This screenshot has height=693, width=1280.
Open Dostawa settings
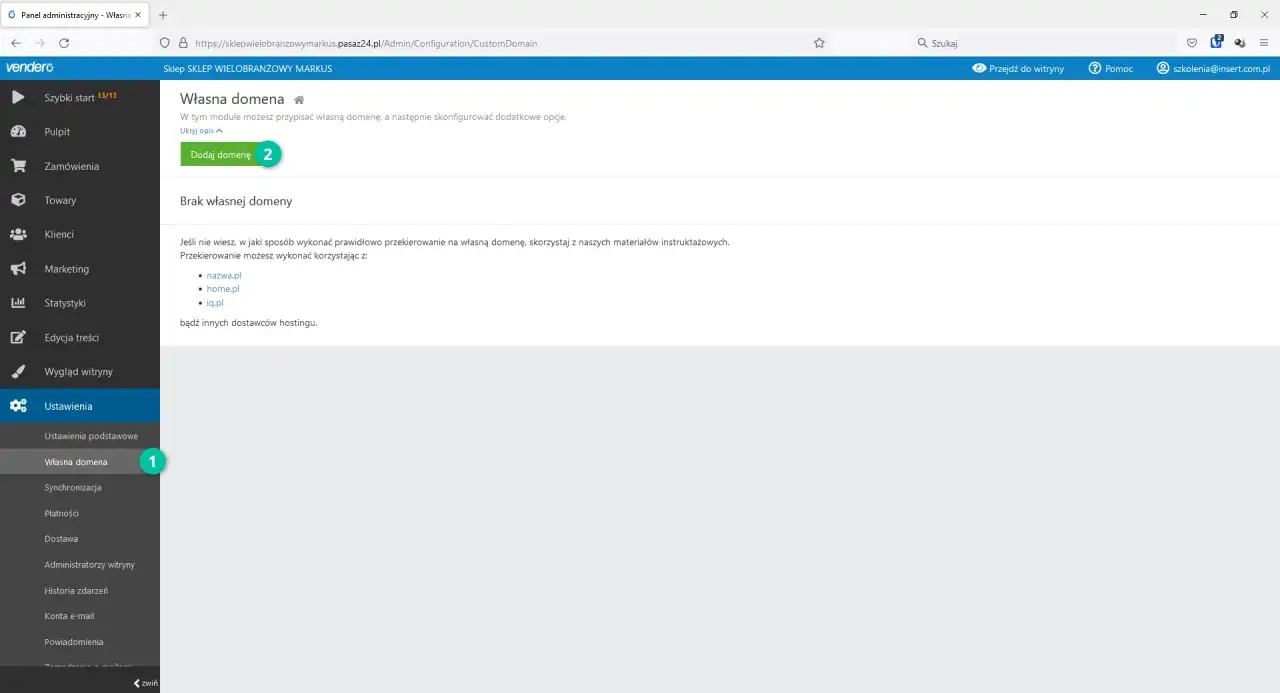click(61, 538)
